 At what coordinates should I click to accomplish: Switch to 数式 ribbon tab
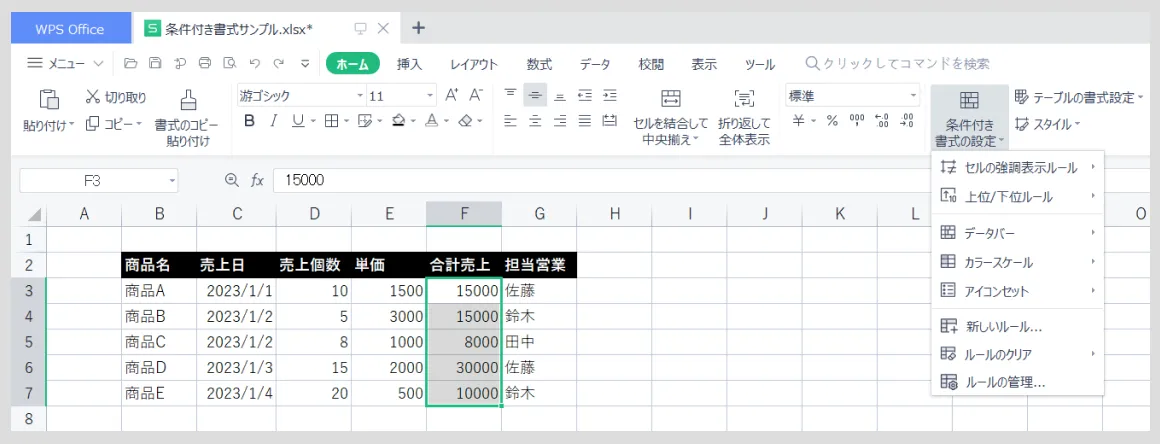pyautogui.click(x=539, y=64)
